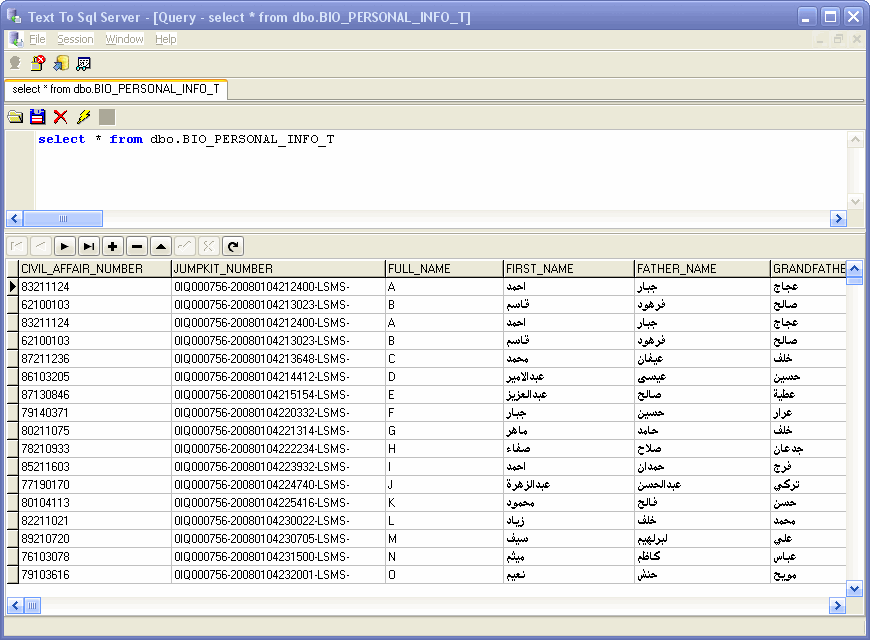
Task: Open the Window menu
Action: coord(124,39)
